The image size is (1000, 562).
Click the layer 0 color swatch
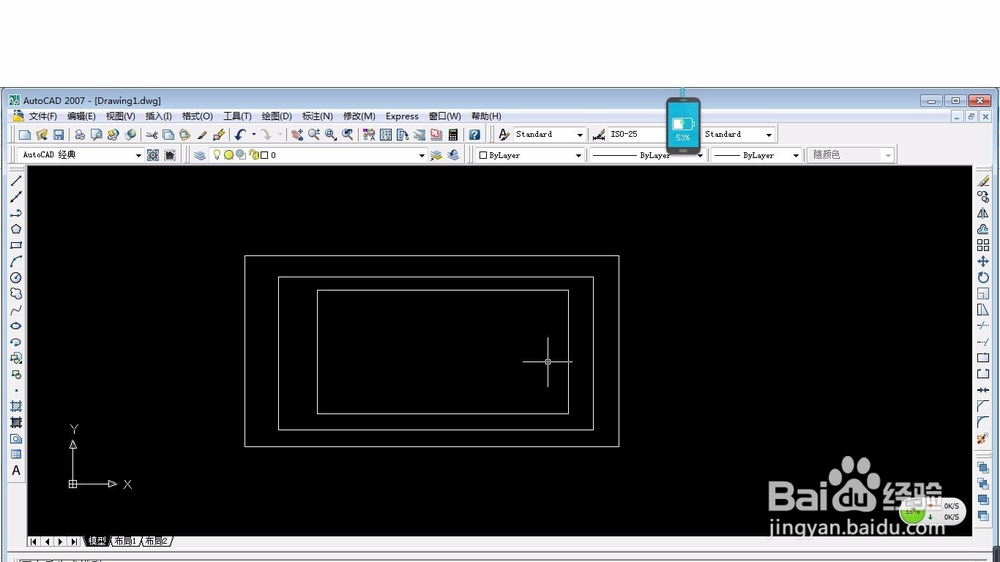coord(264,155)
